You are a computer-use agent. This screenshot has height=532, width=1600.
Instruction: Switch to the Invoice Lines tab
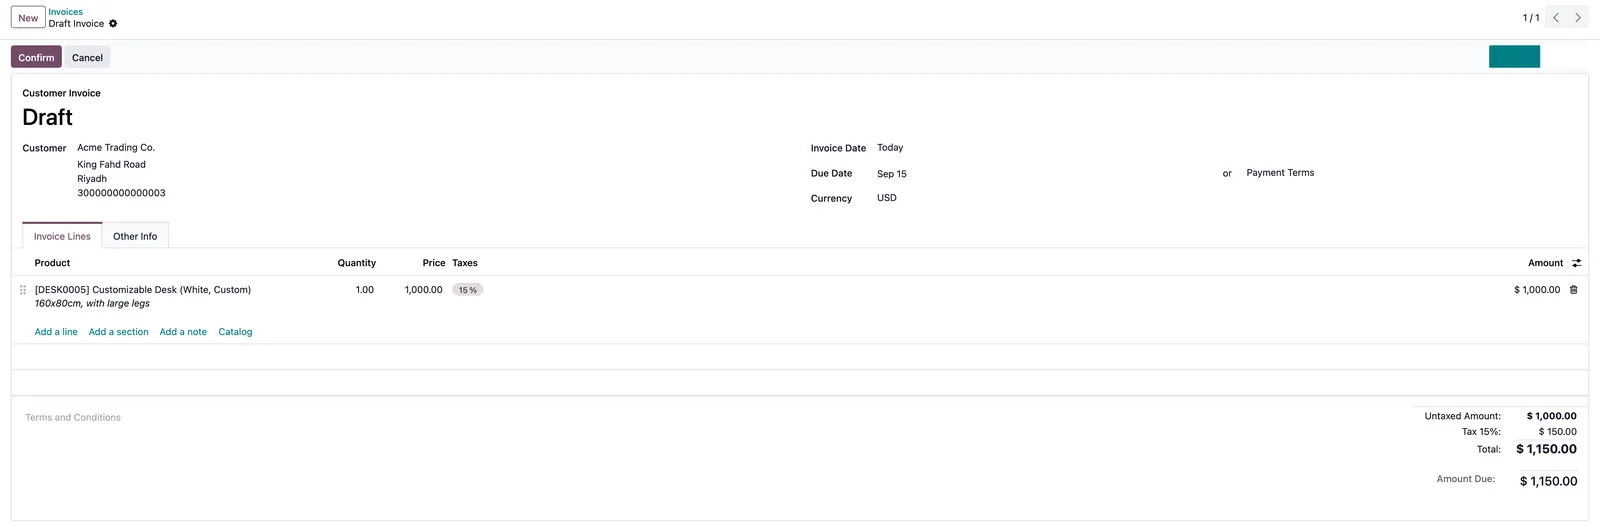[x=62, y=236]
